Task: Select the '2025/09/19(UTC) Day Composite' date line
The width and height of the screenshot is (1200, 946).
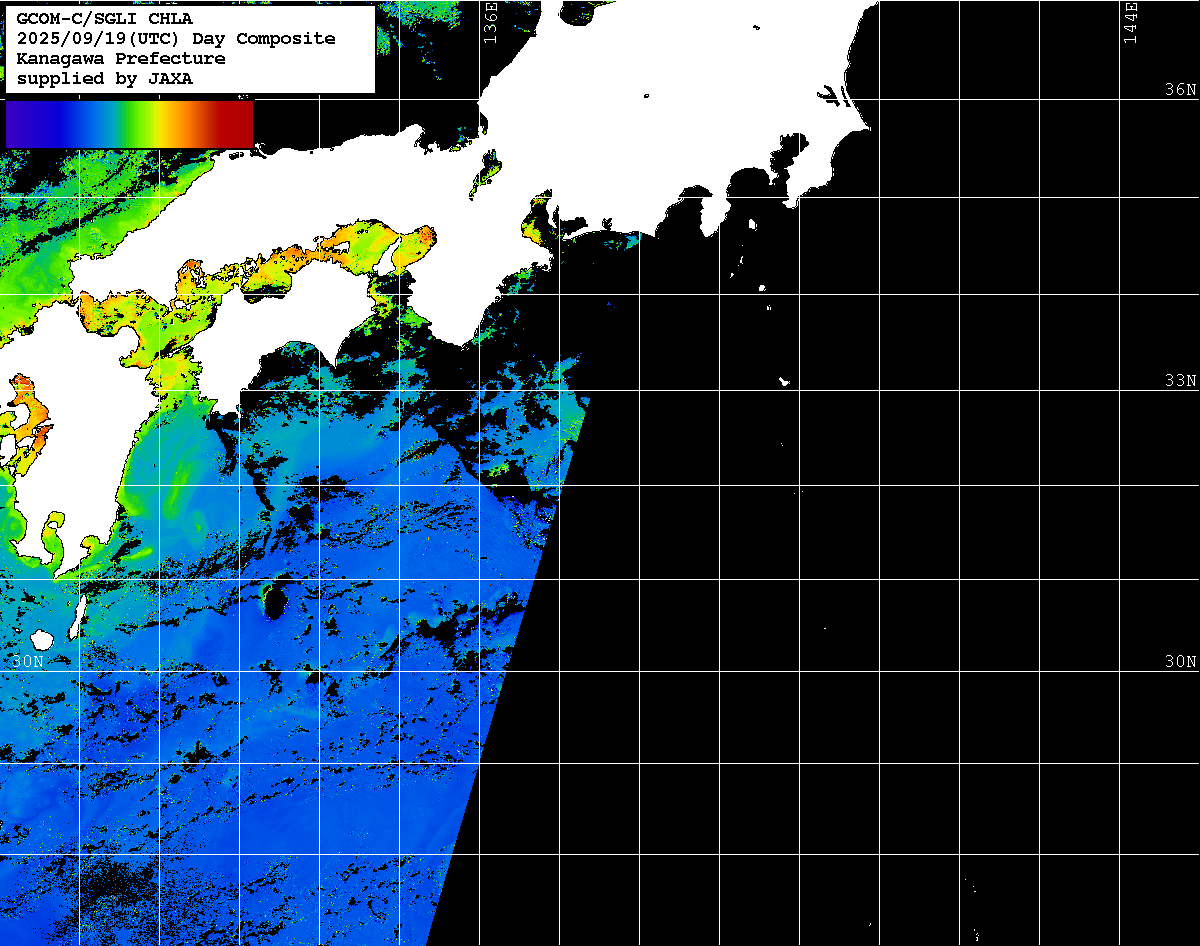Action: point(176,39)
